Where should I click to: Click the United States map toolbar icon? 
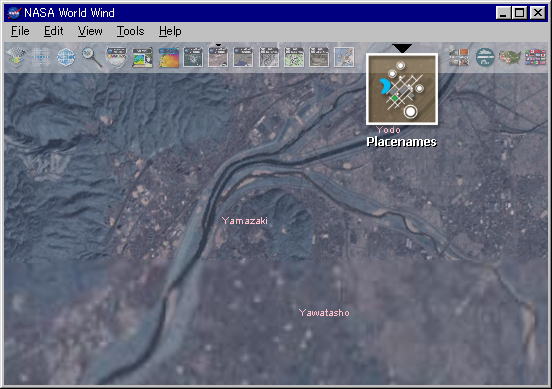[x=510, y=57]
